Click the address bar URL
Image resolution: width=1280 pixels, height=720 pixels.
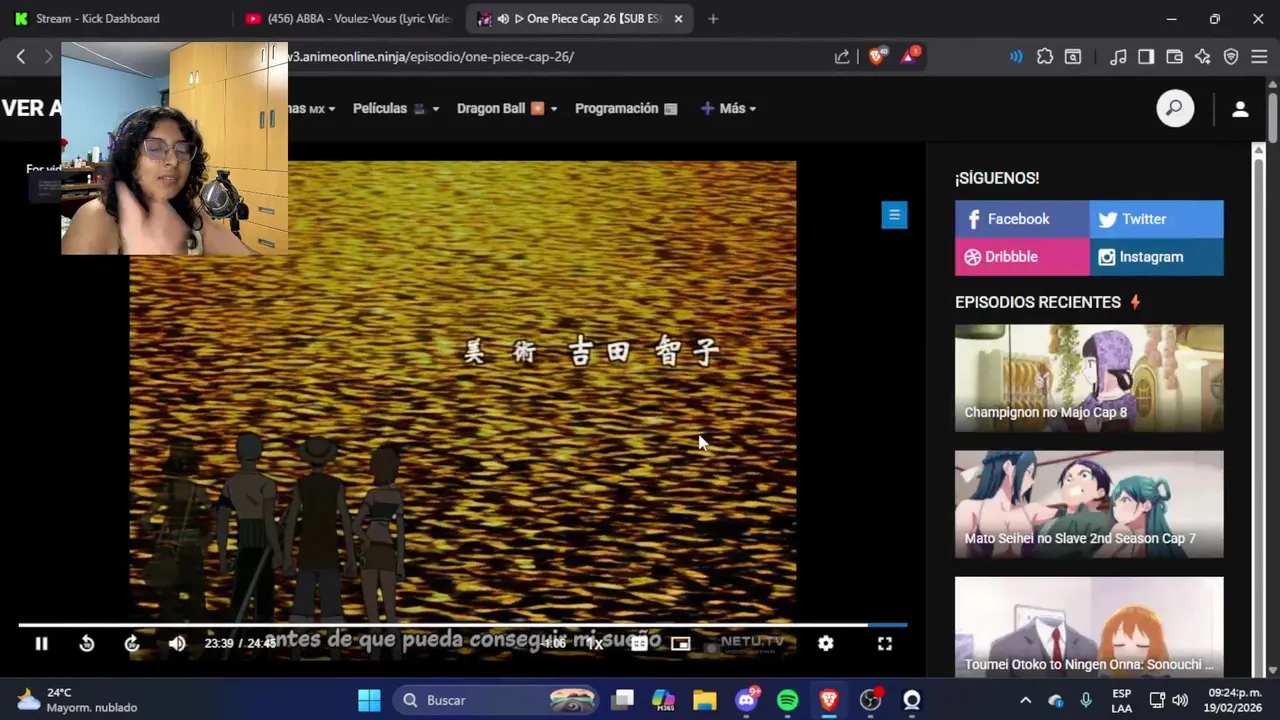click(x=430, y=57)
